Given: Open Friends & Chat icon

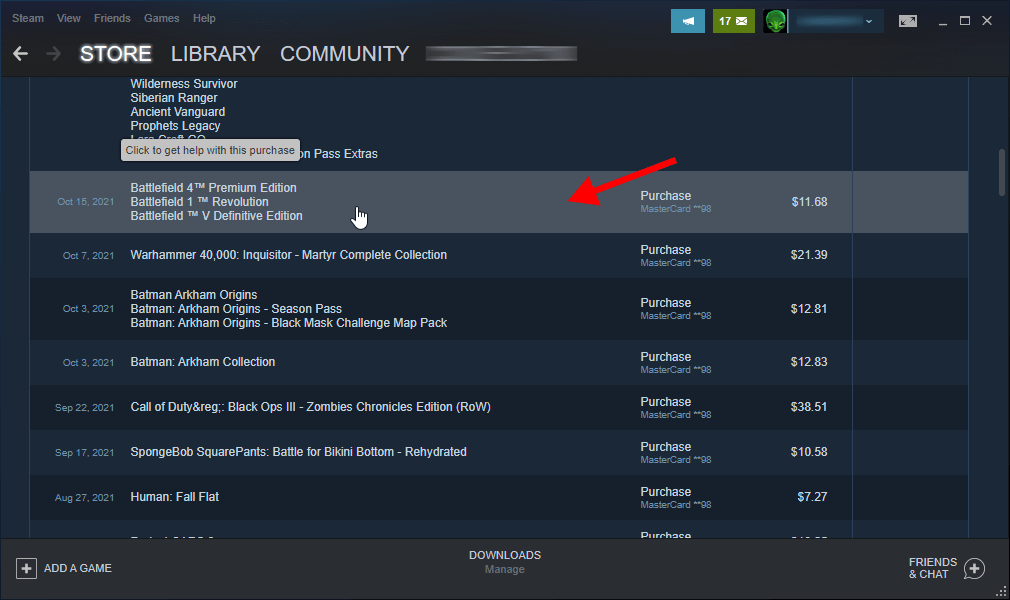Looking at the screenshot, I should tap(974, 568).
